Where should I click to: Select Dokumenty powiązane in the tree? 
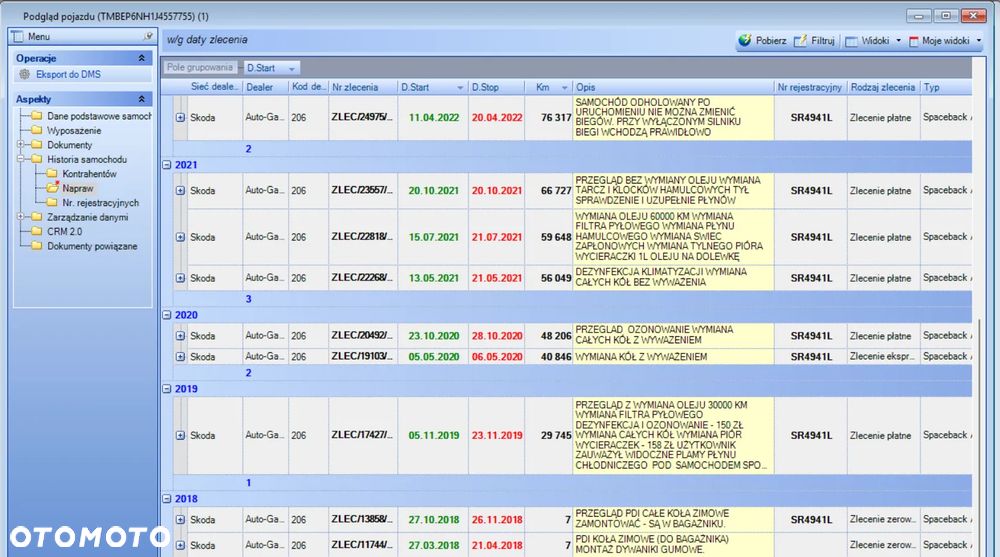[92, 246]
